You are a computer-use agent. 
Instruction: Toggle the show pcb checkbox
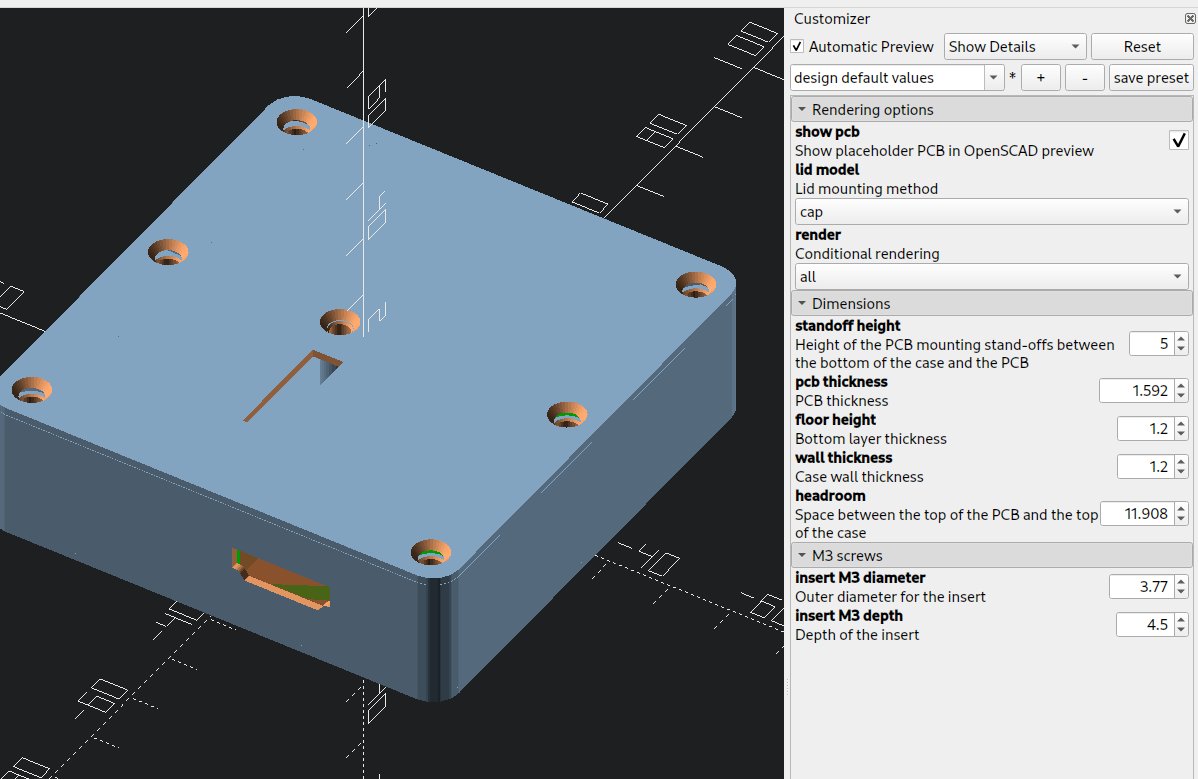(1179, 140)
